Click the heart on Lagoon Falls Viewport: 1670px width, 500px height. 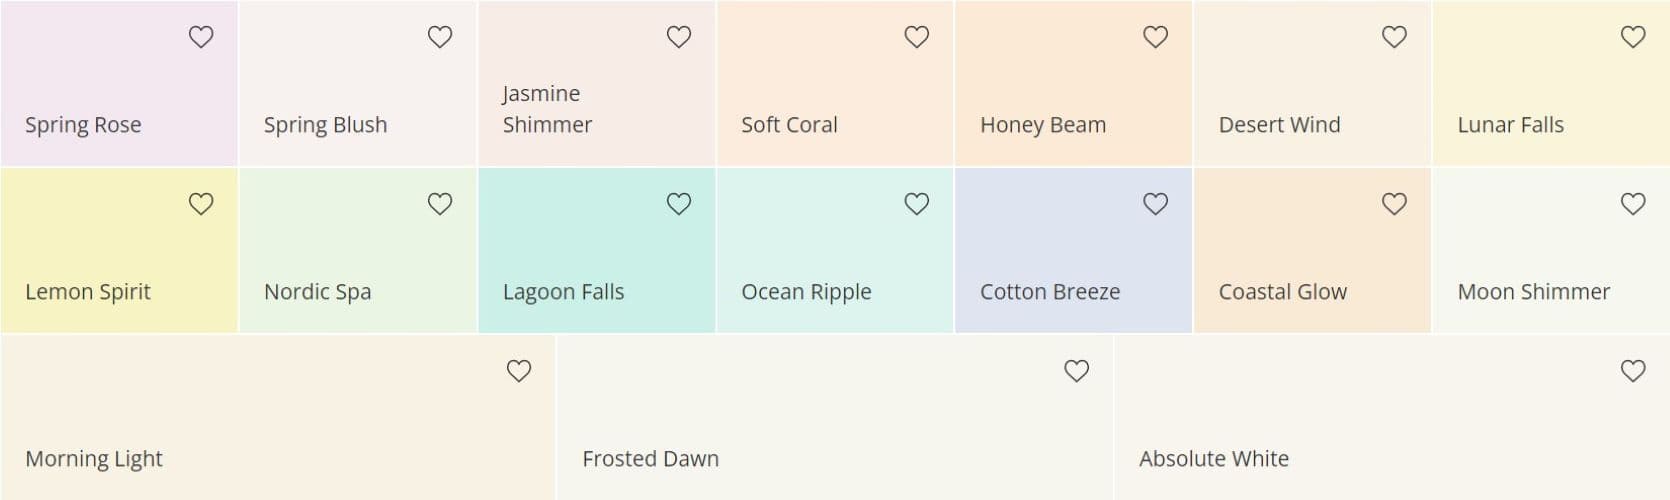coord(679,204)
